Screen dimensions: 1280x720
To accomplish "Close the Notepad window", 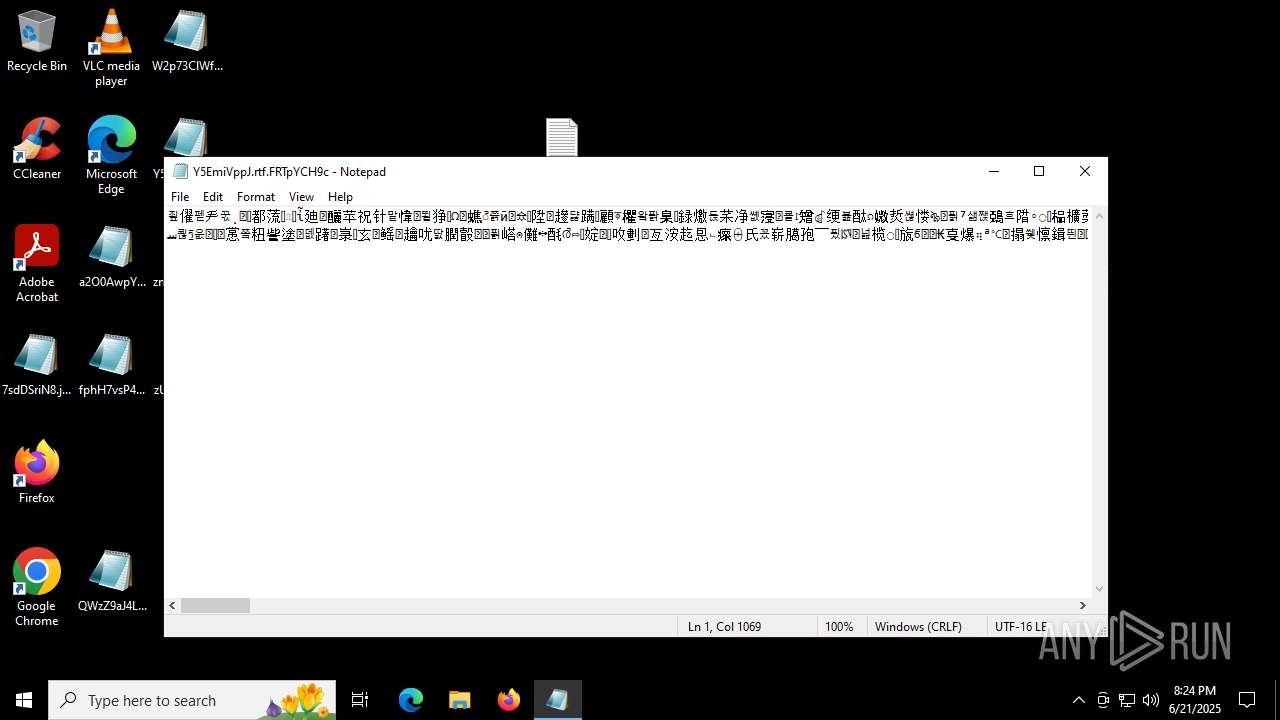I will click(1085, 172).
